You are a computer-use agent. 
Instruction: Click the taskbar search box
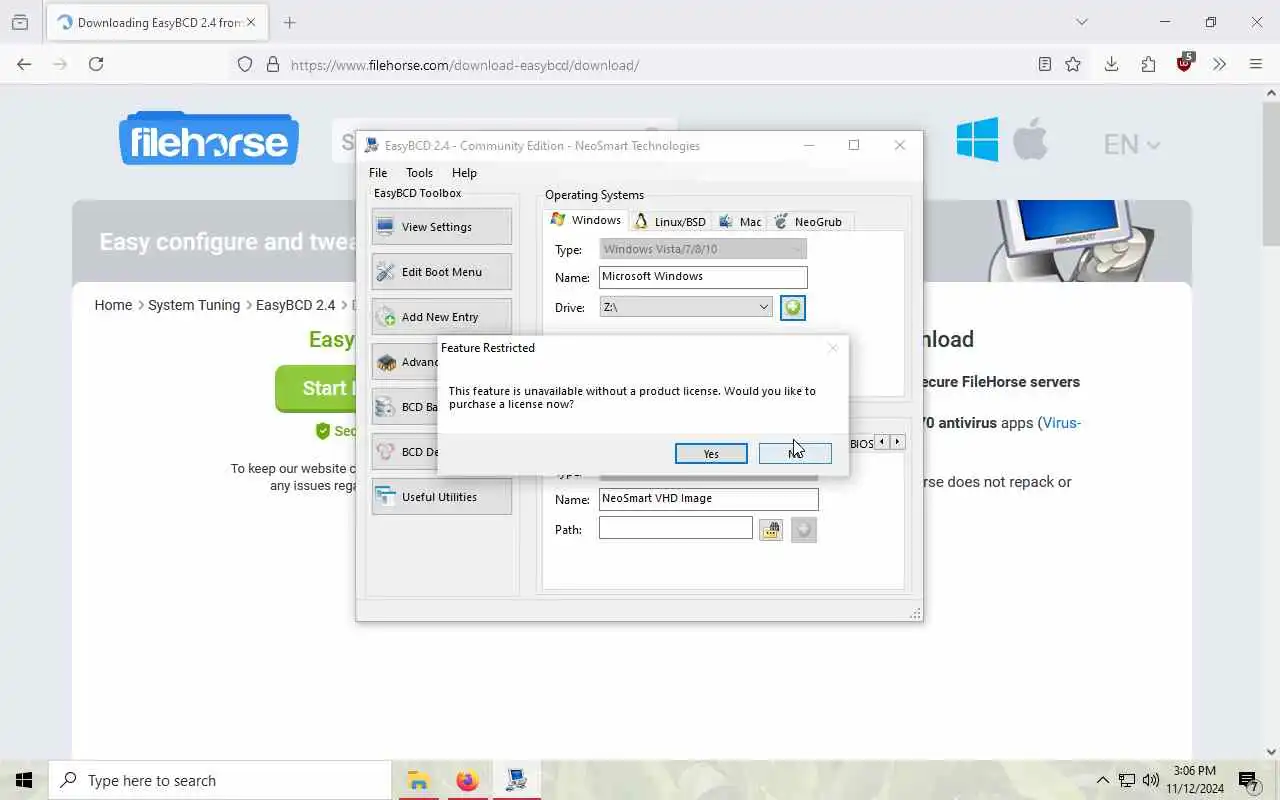[220, 780]
